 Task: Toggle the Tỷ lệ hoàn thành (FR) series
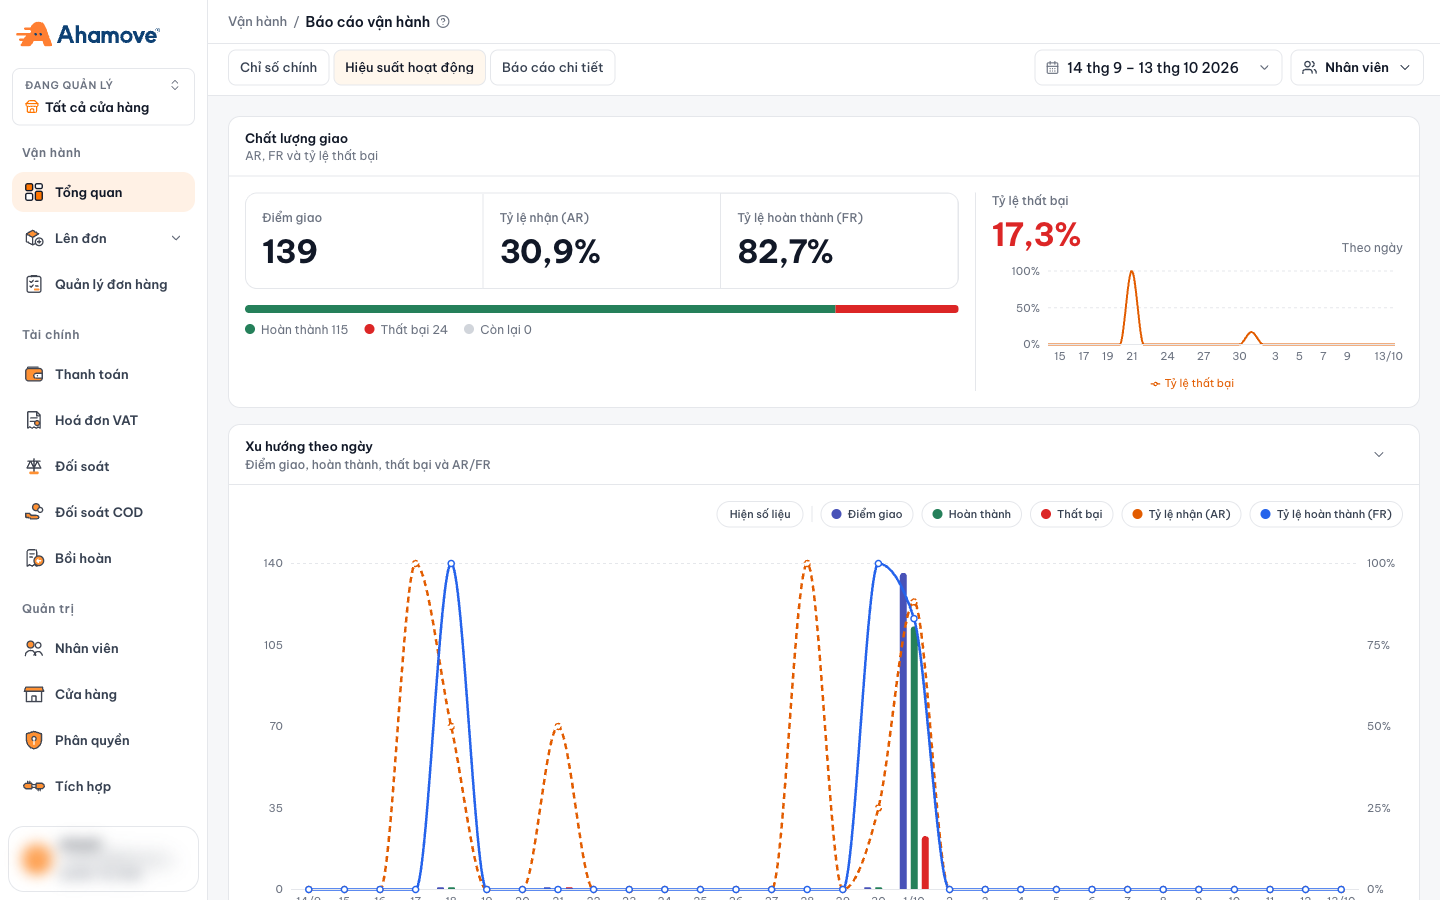(1326, 514)
